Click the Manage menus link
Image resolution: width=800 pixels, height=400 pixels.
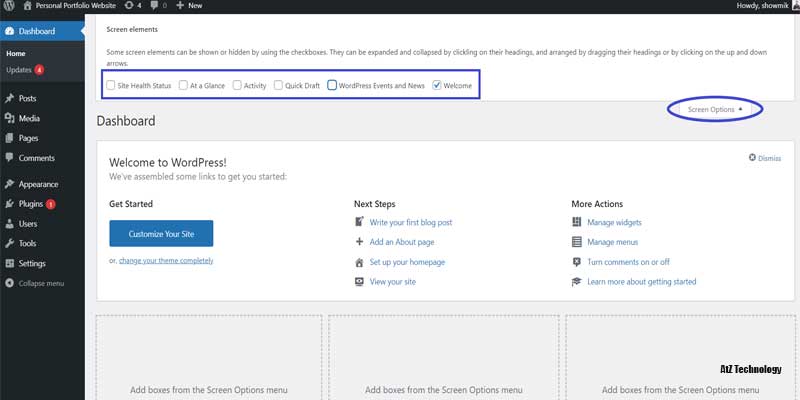click(612, 242)
